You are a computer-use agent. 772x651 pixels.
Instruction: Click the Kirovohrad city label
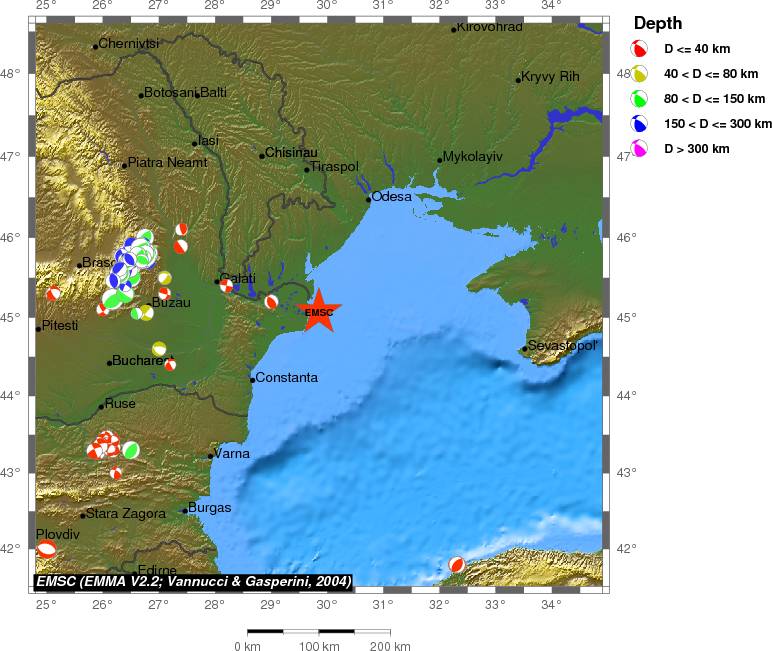pos(489,27)
